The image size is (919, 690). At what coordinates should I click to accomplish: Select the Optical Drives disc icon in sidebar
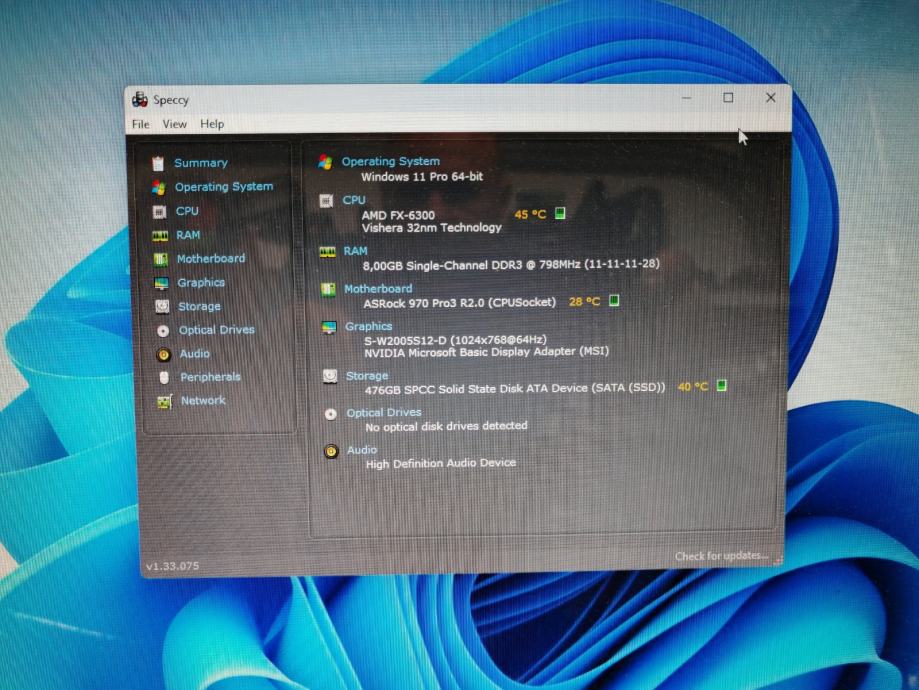pos(163,331)
